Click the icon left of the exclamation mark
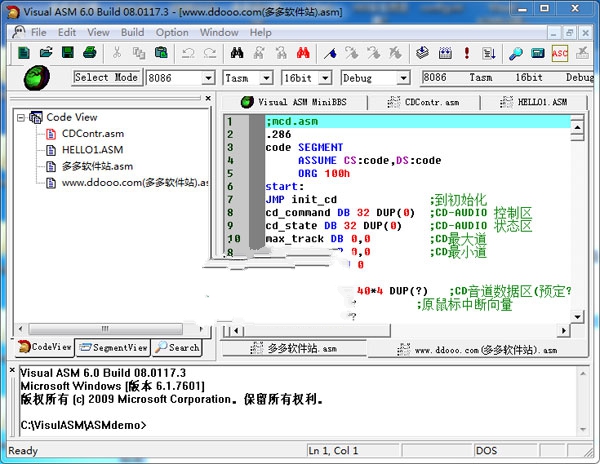 [445, 53]
